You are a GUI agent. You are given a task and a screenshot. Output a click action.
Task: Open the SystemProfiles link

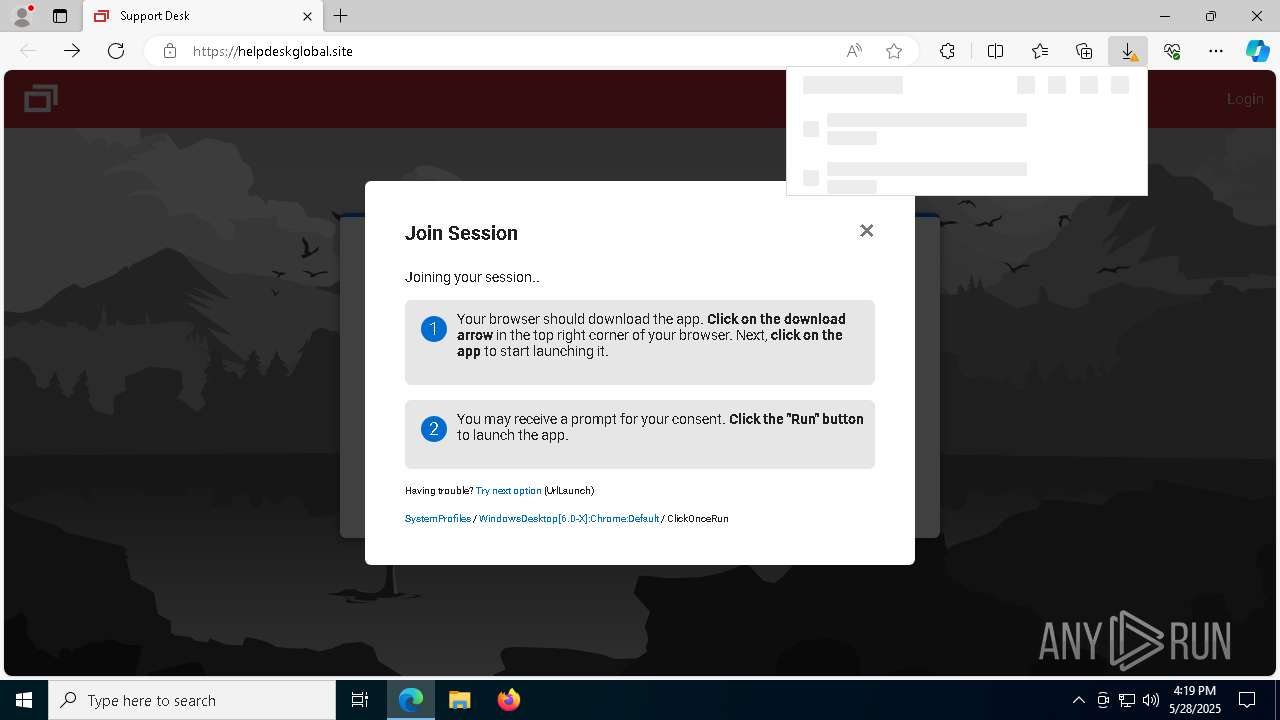tap(438, 519)
